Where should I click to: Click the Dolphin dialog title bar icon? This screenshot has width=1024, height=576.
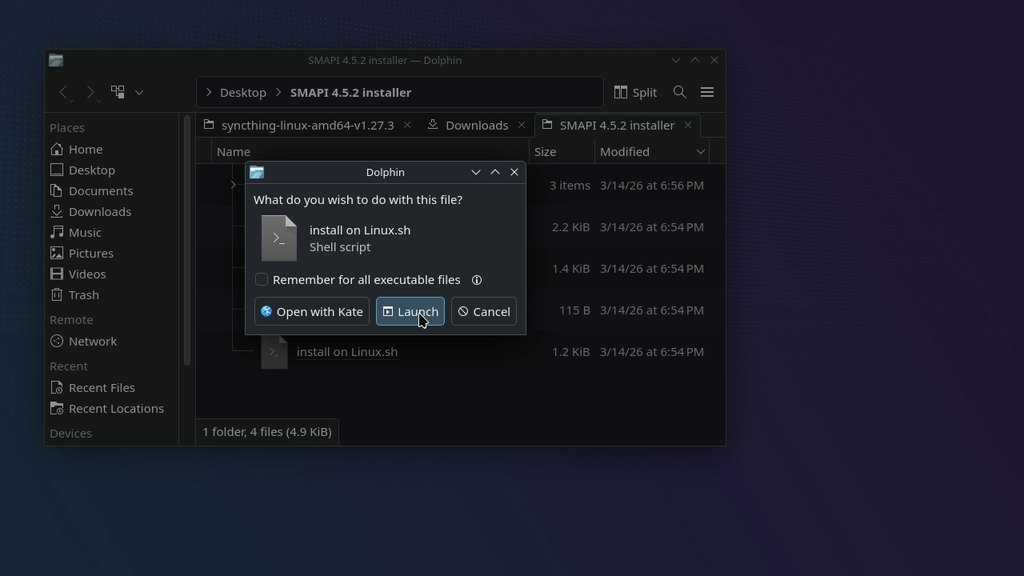(257, 172)
